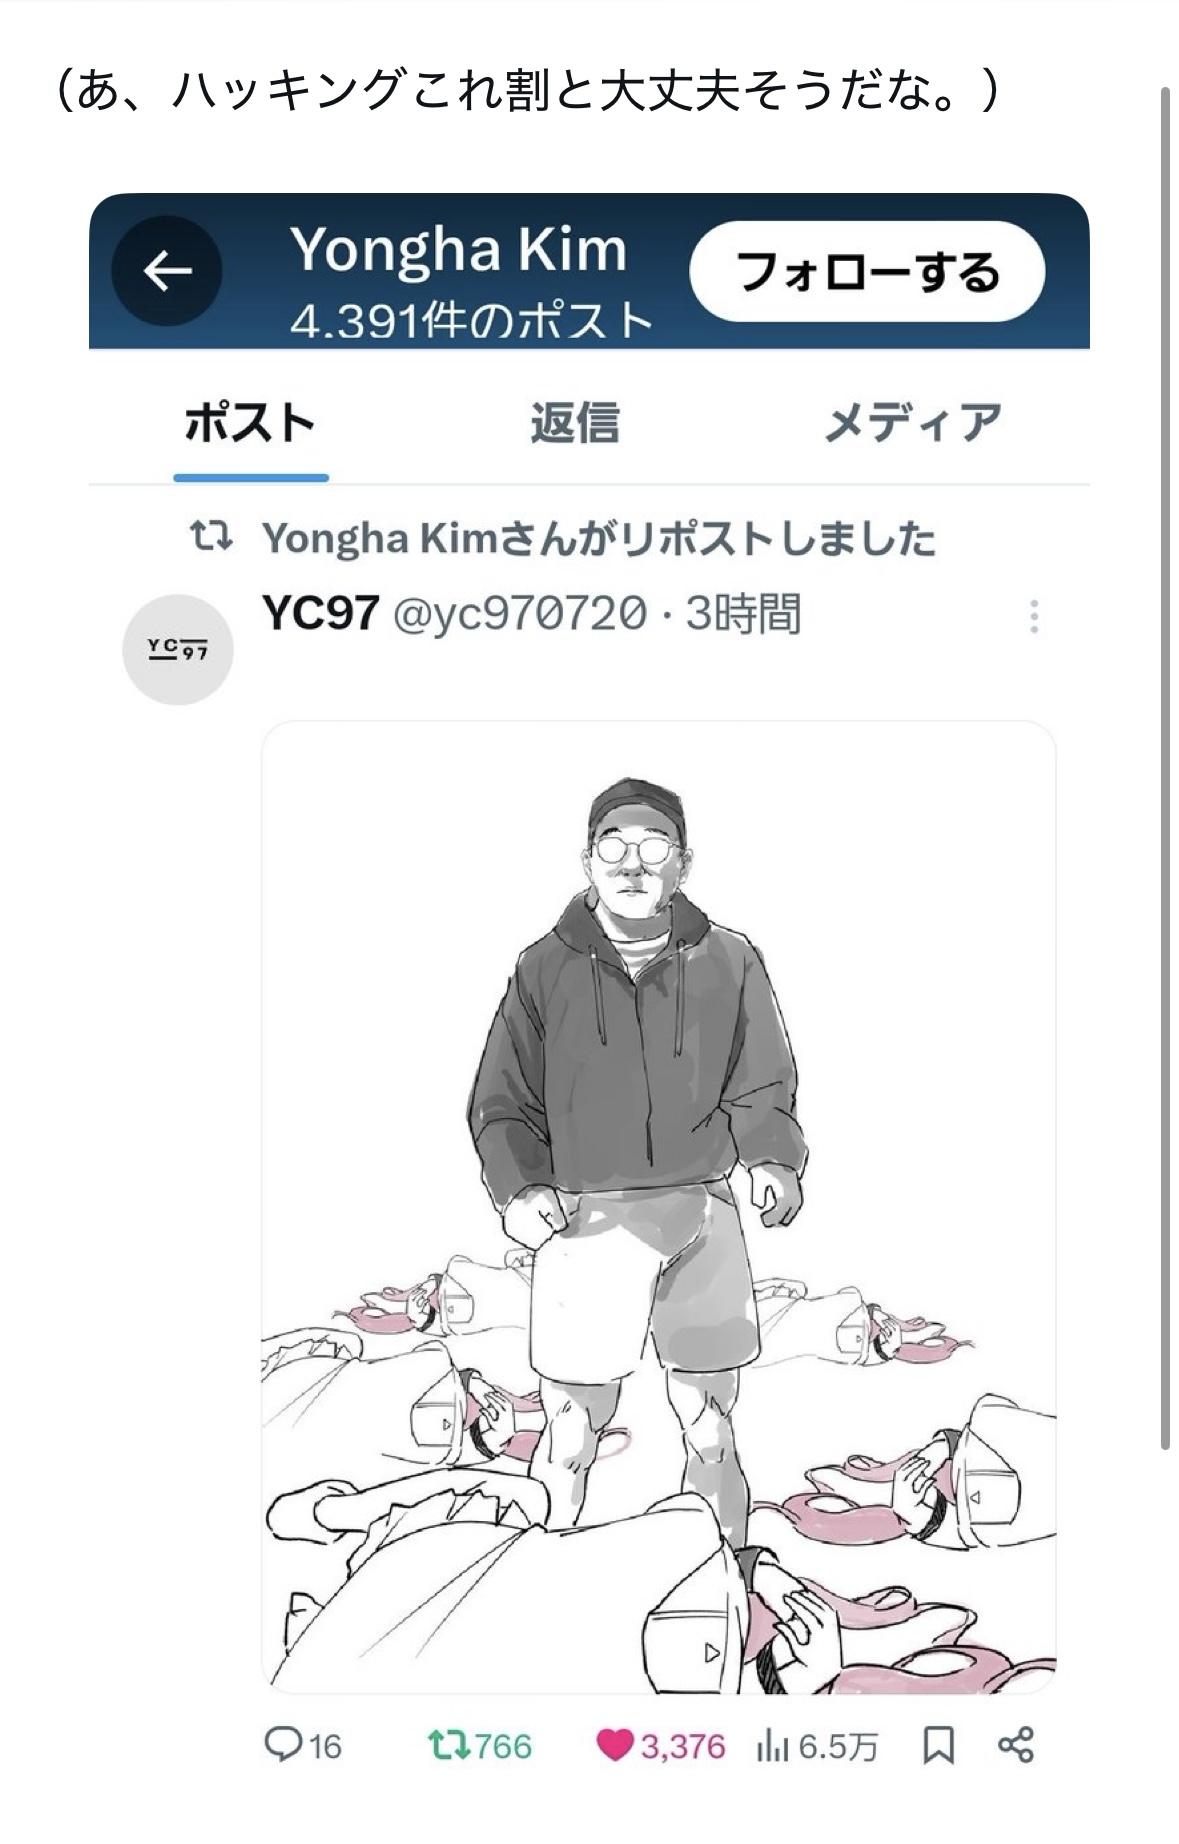Click the フォローする follow button
Viewport: 1179px width, 1844px height.
pyautogui.click(x=867, y=272)
